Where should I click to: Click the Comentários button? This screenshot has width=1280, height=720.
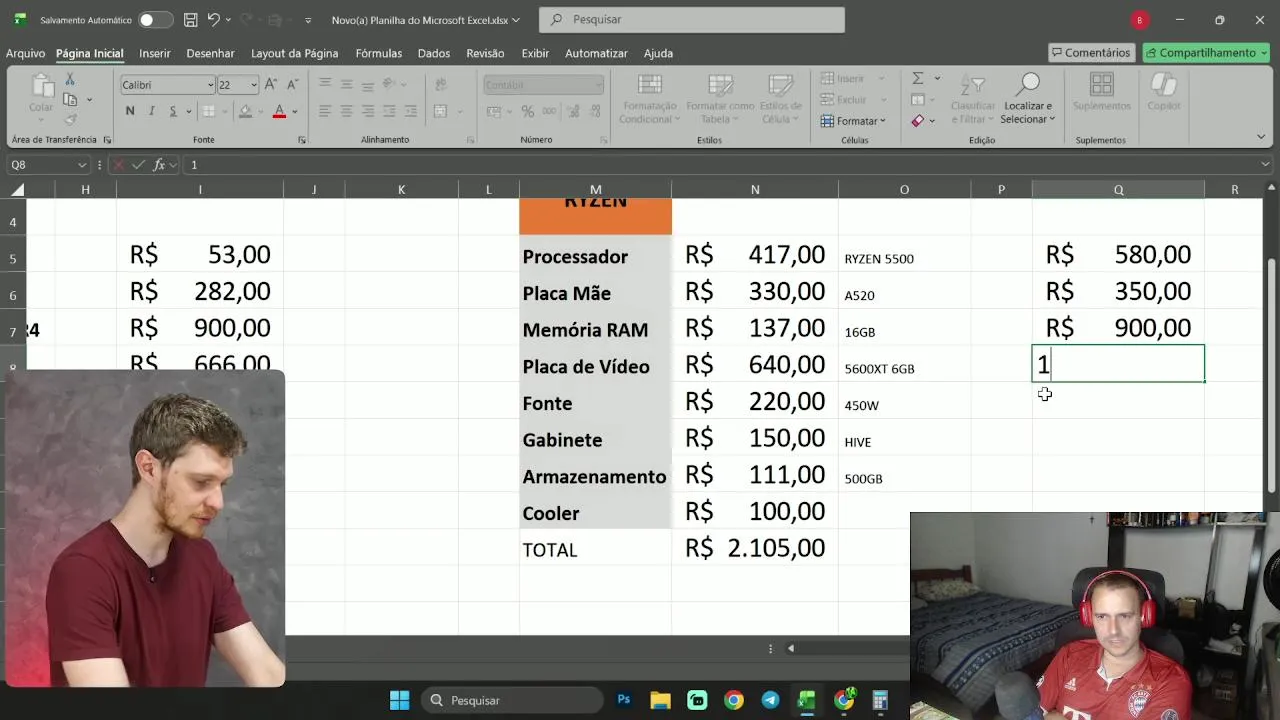(x=1090, y=53)
